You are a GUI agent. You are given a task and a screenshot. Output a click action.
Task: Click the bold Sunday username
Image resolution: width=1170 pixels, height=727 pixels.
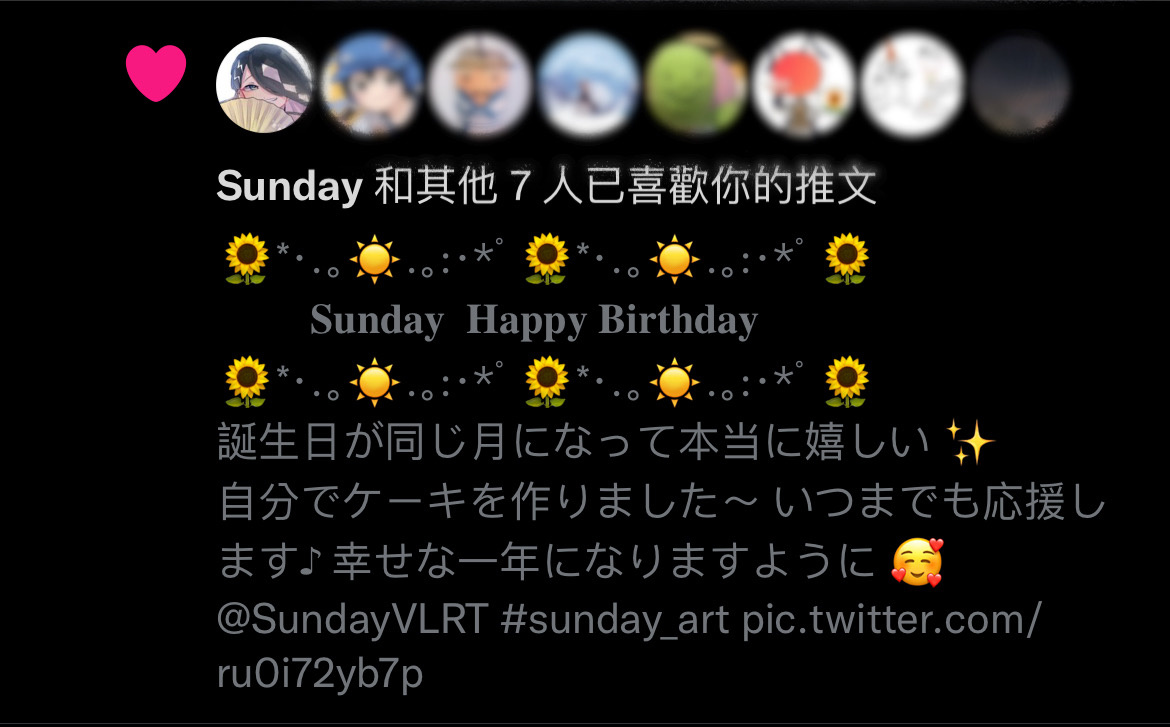coord(290,186)
